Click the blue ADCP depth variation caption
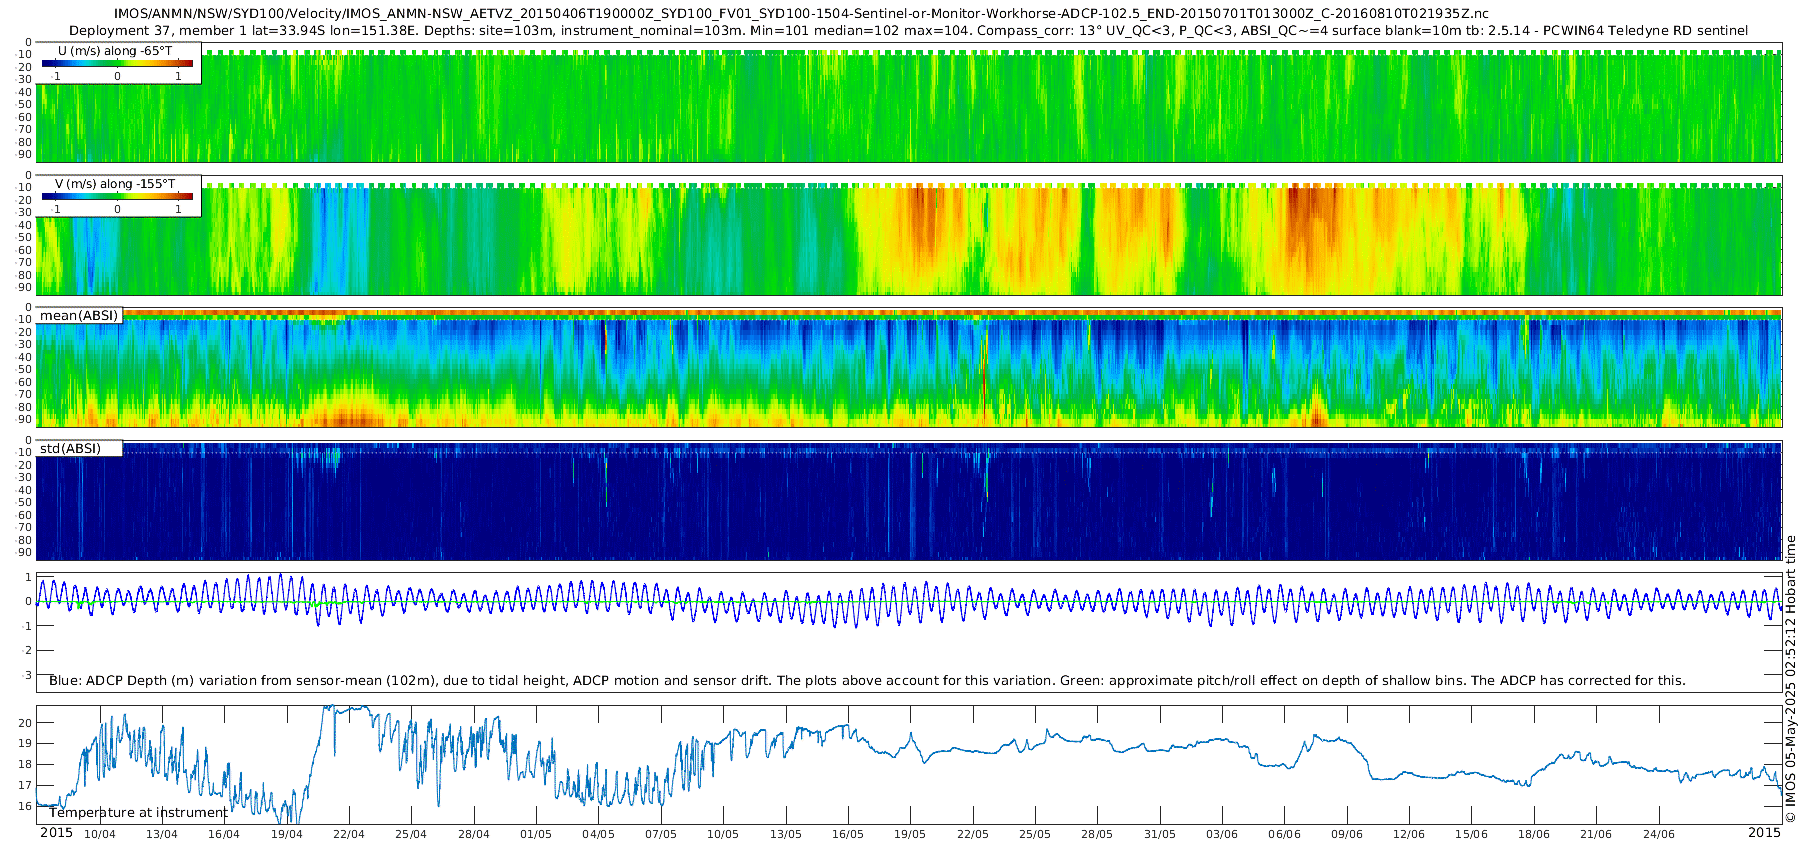Screen dimensions: 1800x850 point(867,680)
